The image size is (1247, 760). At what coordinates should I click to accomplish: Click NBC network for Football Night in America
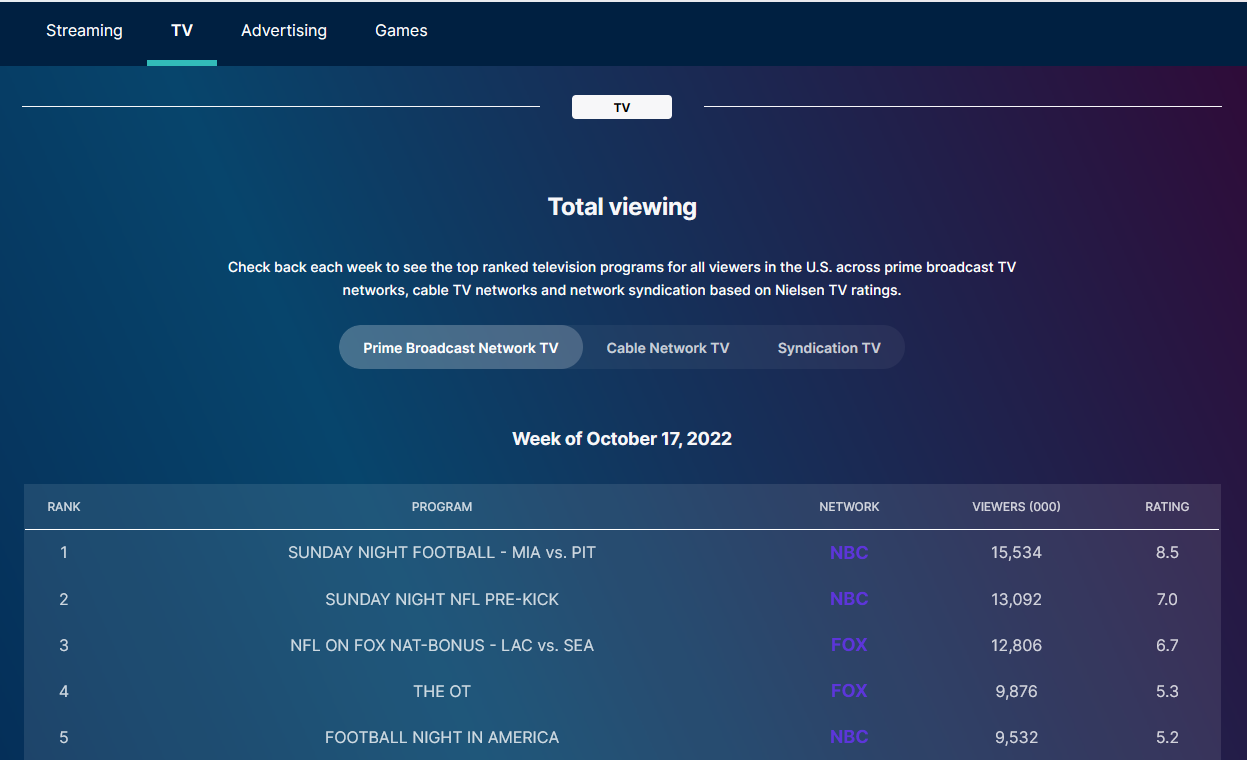coord(849,737)
